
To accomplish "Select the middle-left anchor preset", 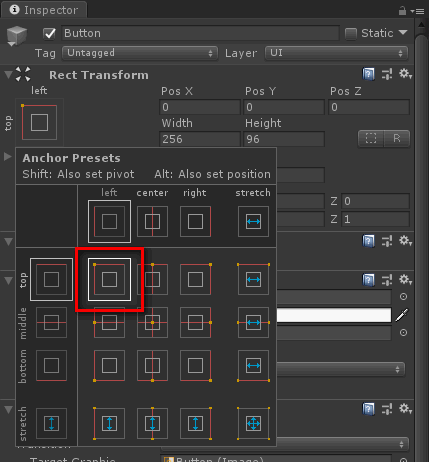I will point(109,322).
